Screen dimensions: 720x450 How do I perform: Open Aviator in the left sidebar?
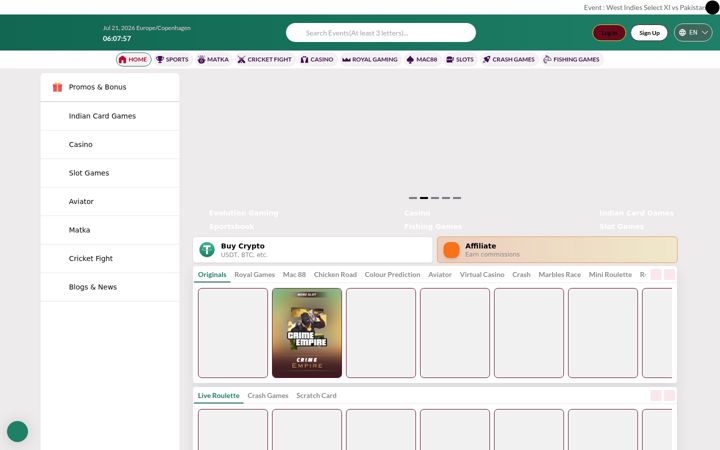(110, 202)
